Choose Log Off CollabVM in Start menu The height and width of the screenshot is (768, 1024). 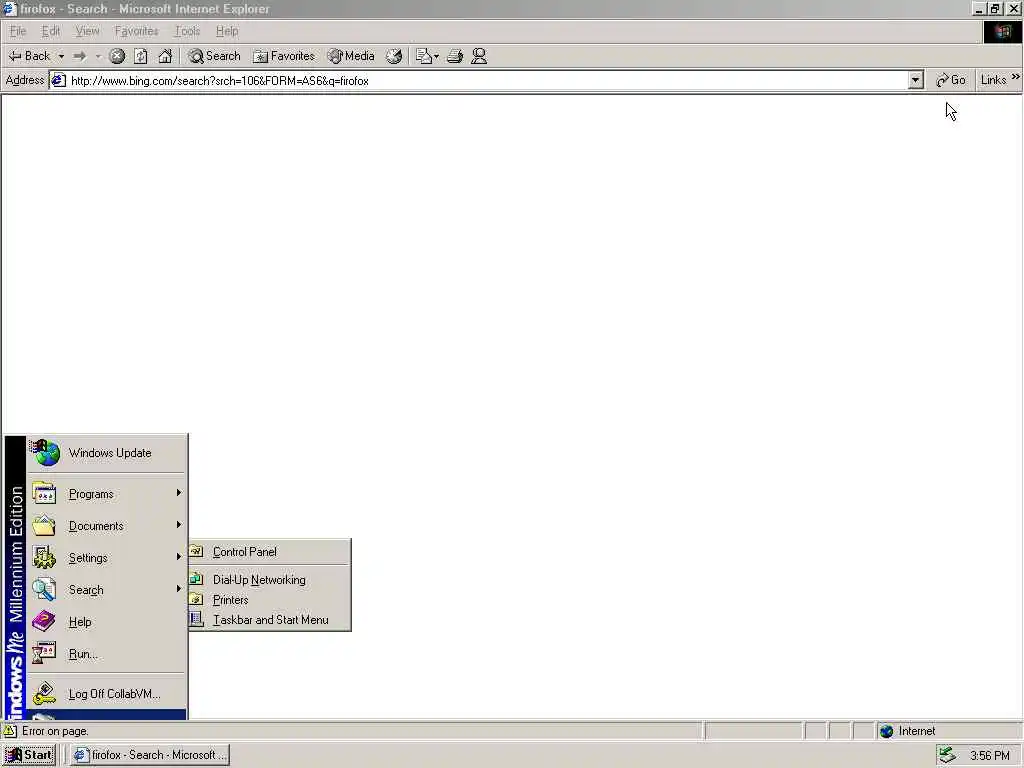point(107,694)
